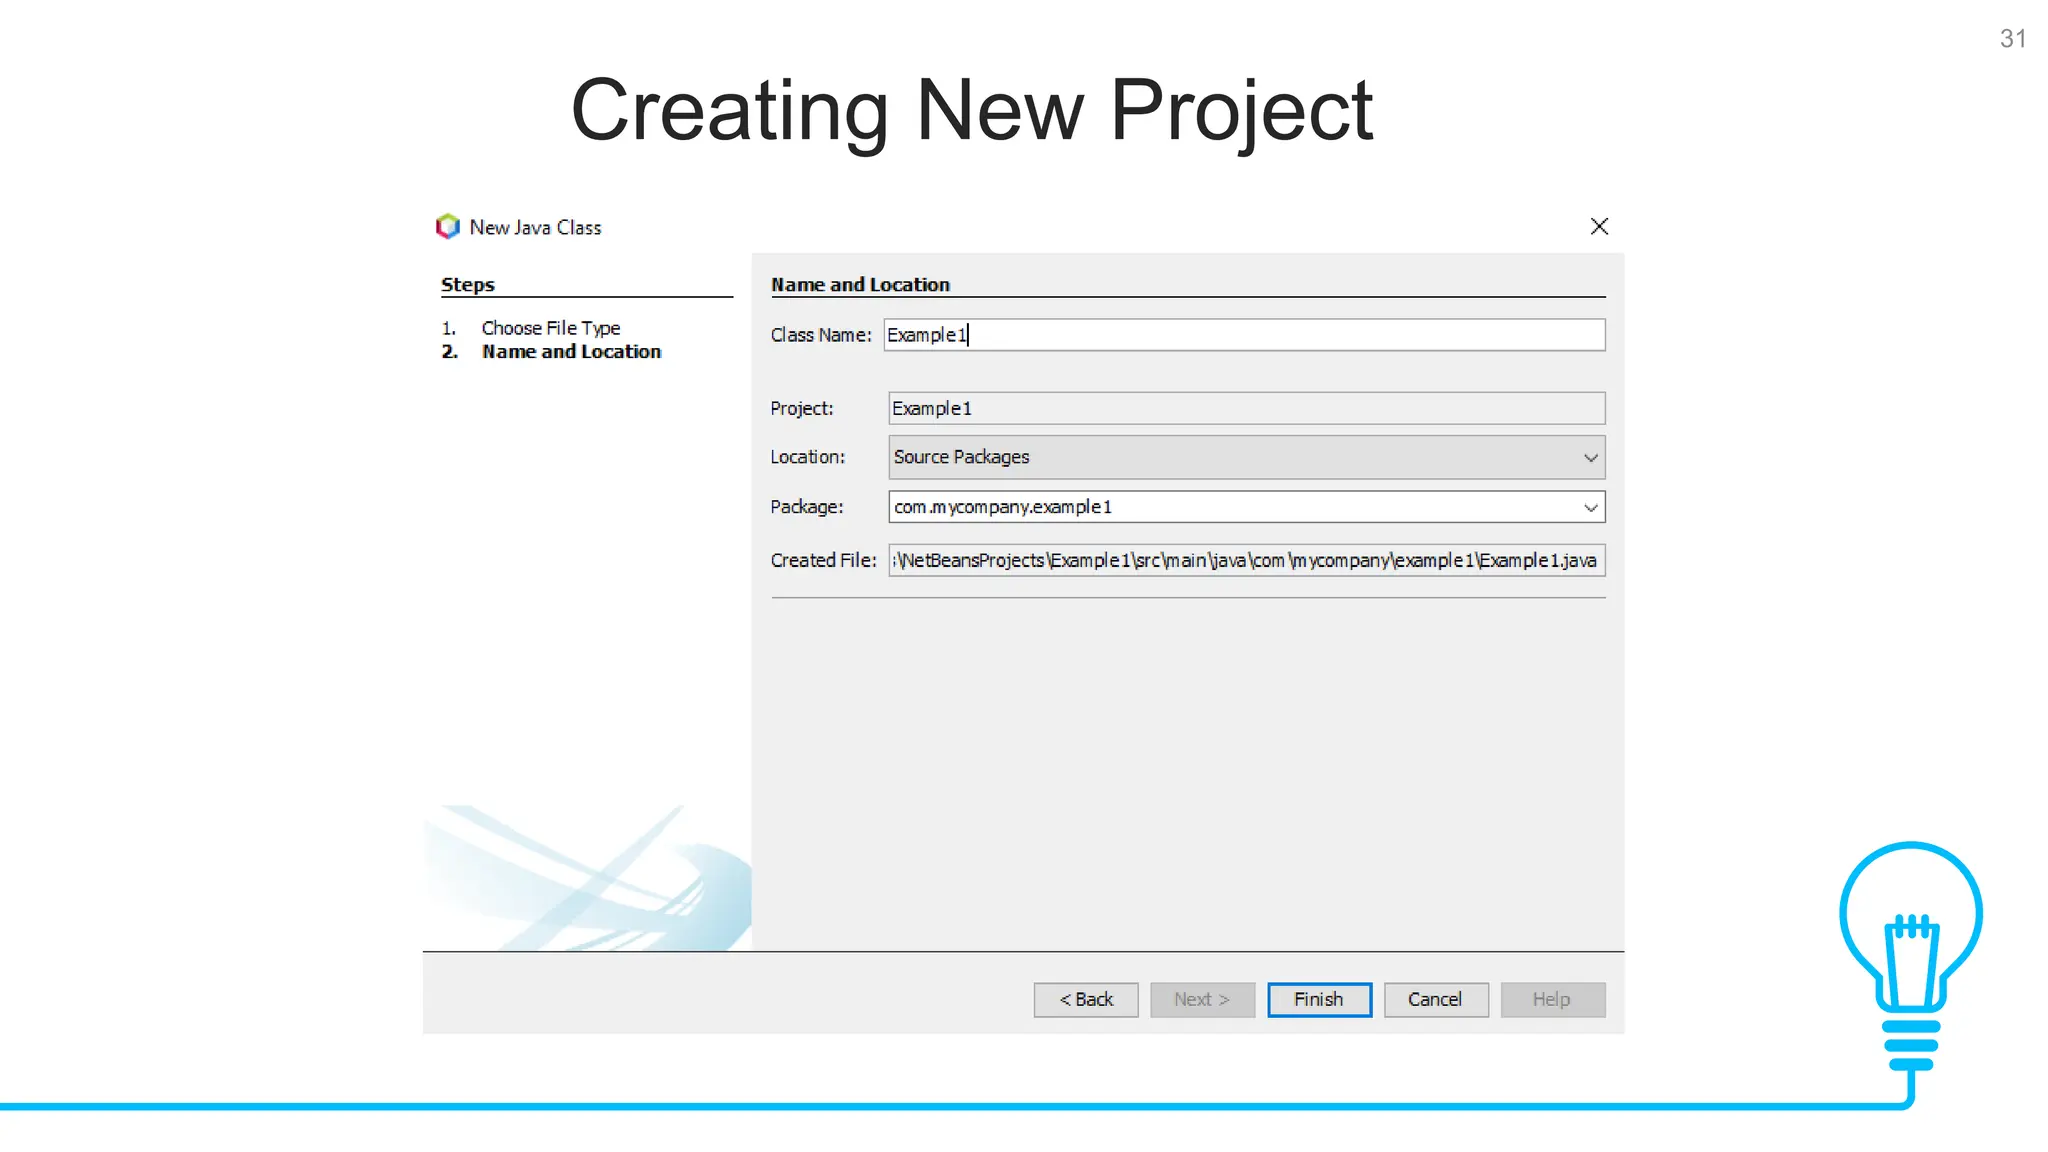Click the Project field showing Example1
2048x1152 pixels.
[x=1245, y=408]
